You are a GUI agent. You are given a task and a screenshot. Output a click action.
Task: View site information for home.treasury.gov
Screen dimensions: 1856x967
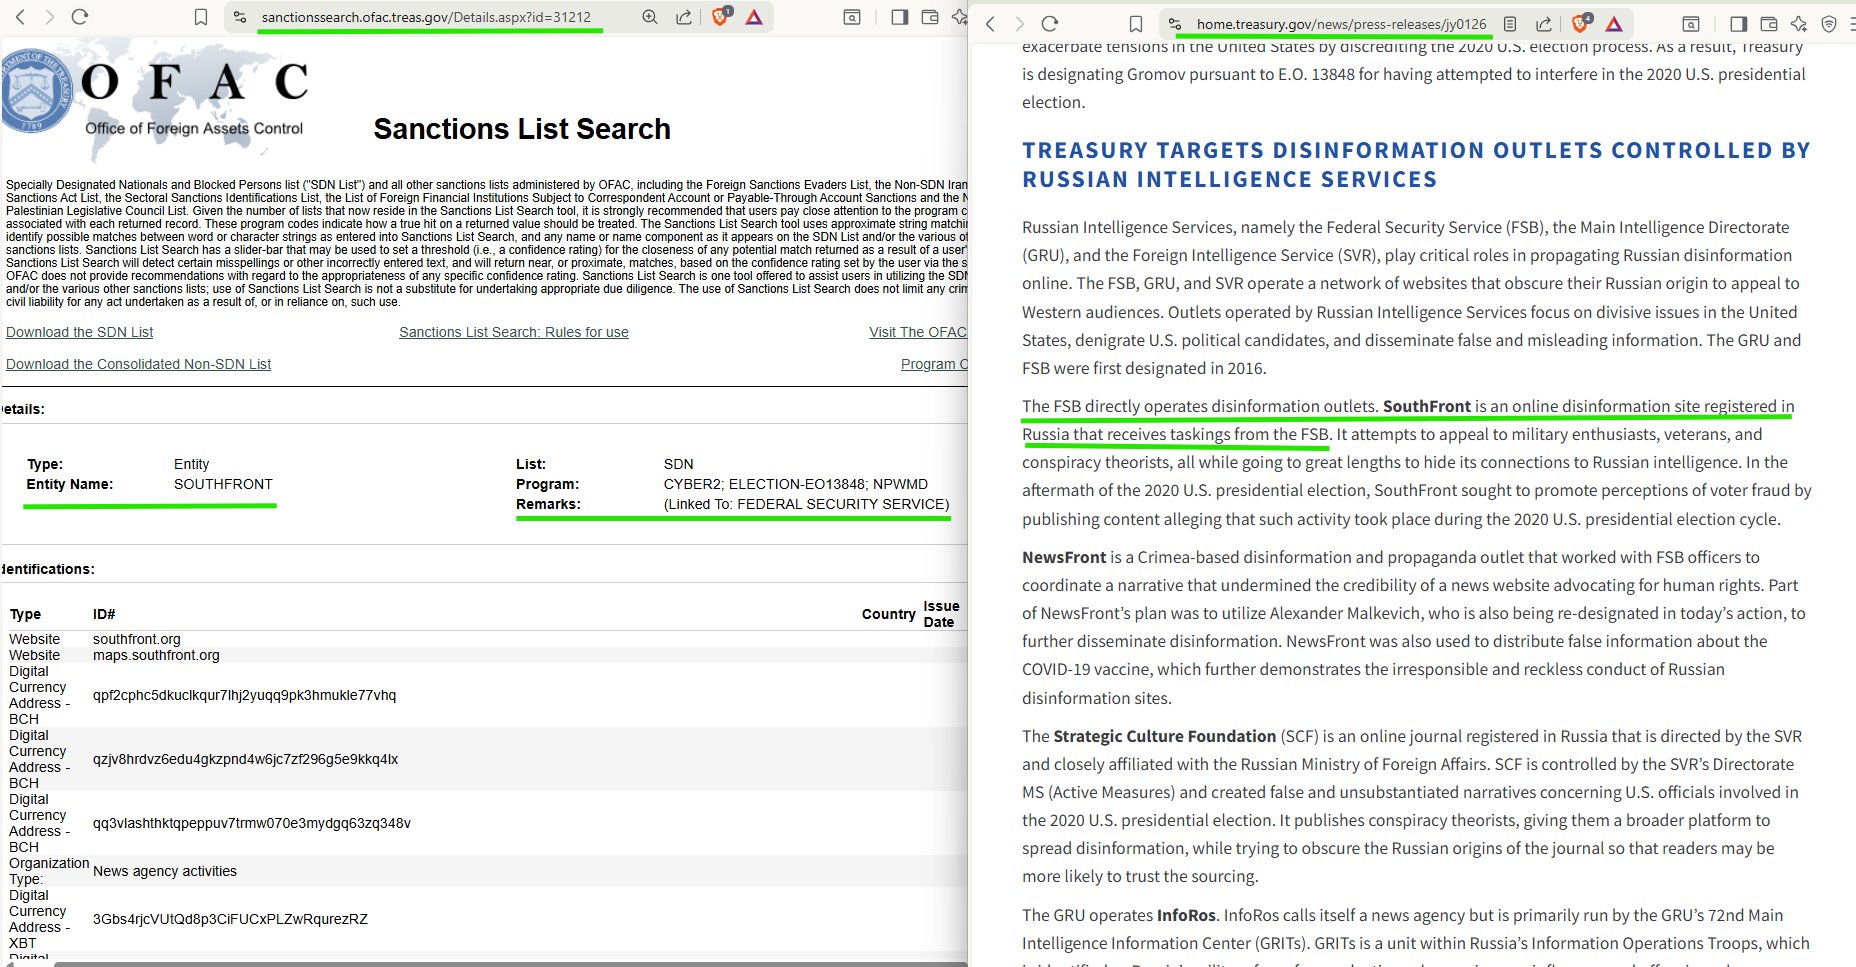tap(1175, 24)
